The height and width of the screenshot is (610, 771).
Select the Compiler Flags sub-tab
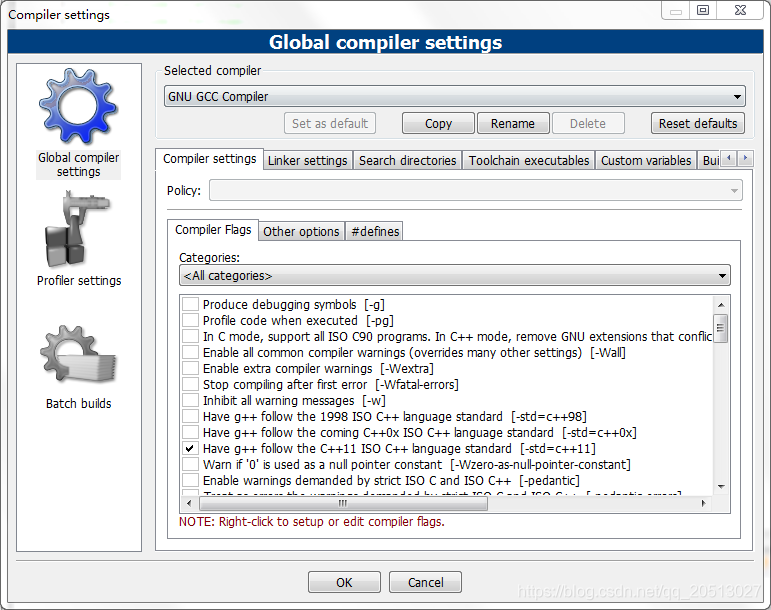[x=213, y=230]
